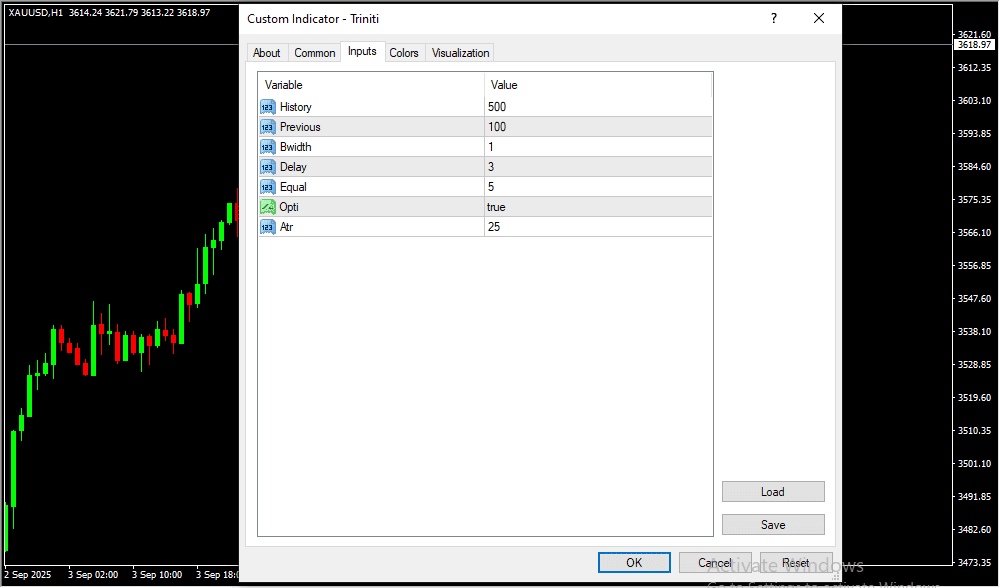Click the integer icon next to Delay
The width and height of the screenshot is (1000, 588).
[267, 167]
